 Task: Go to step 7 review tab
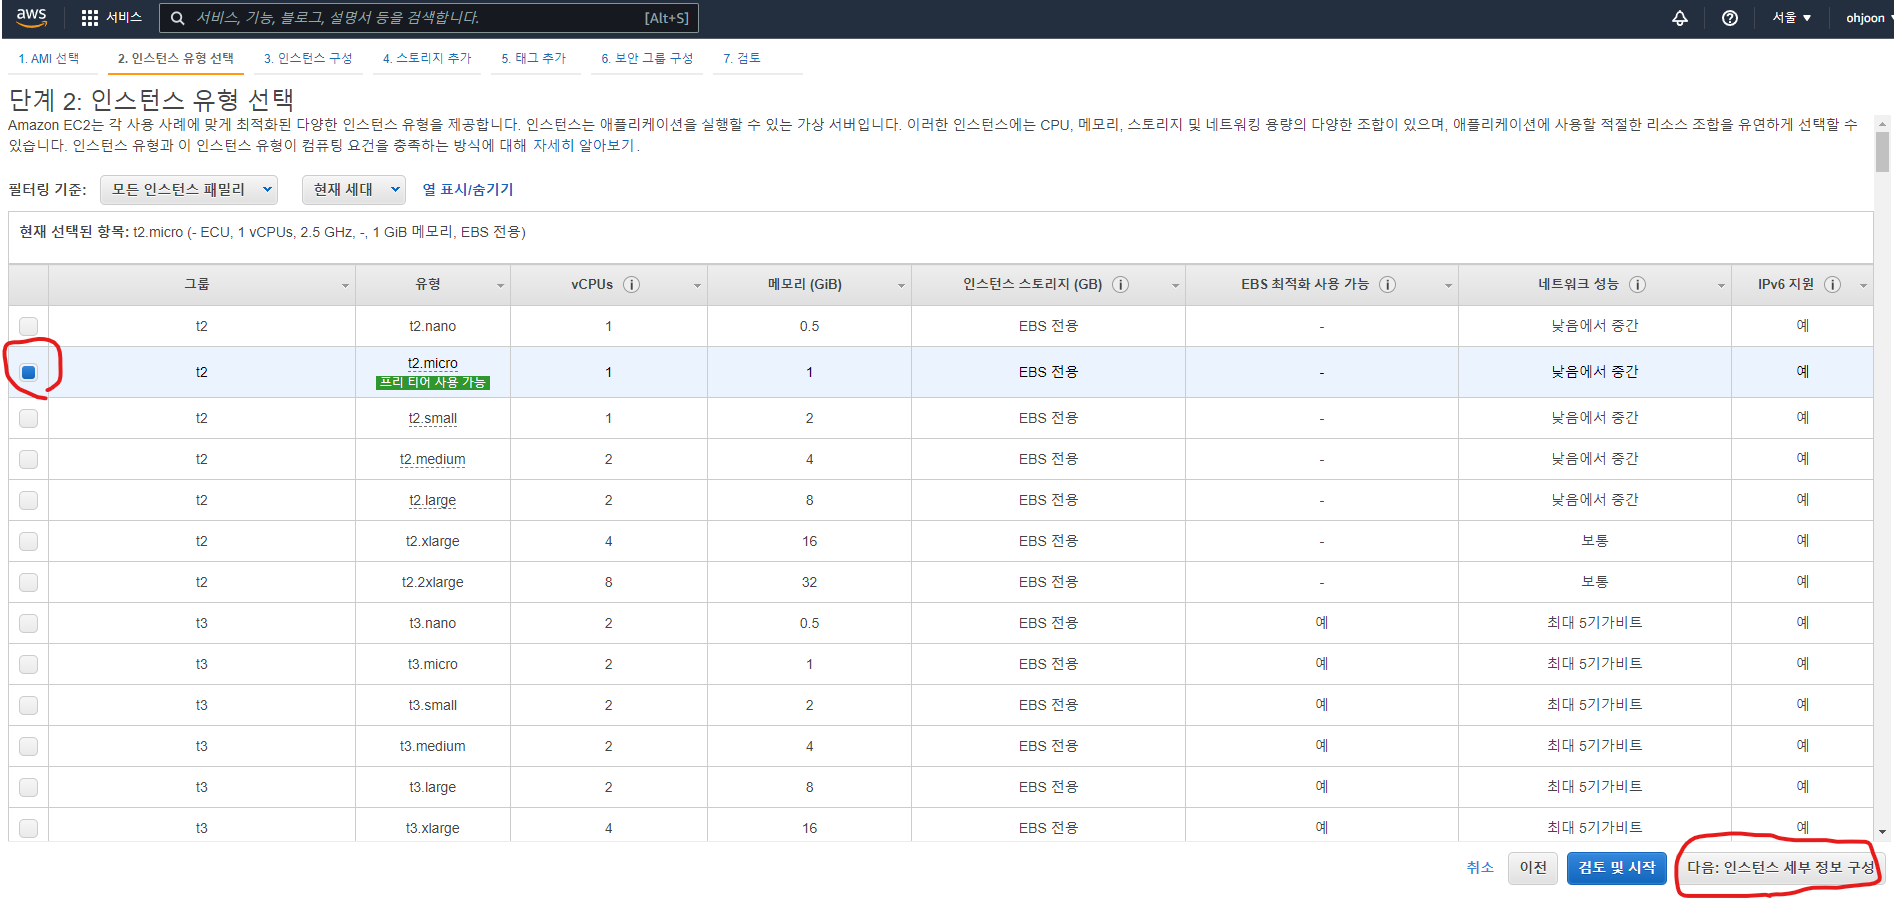pyautogui.click(x=742, y=58)
